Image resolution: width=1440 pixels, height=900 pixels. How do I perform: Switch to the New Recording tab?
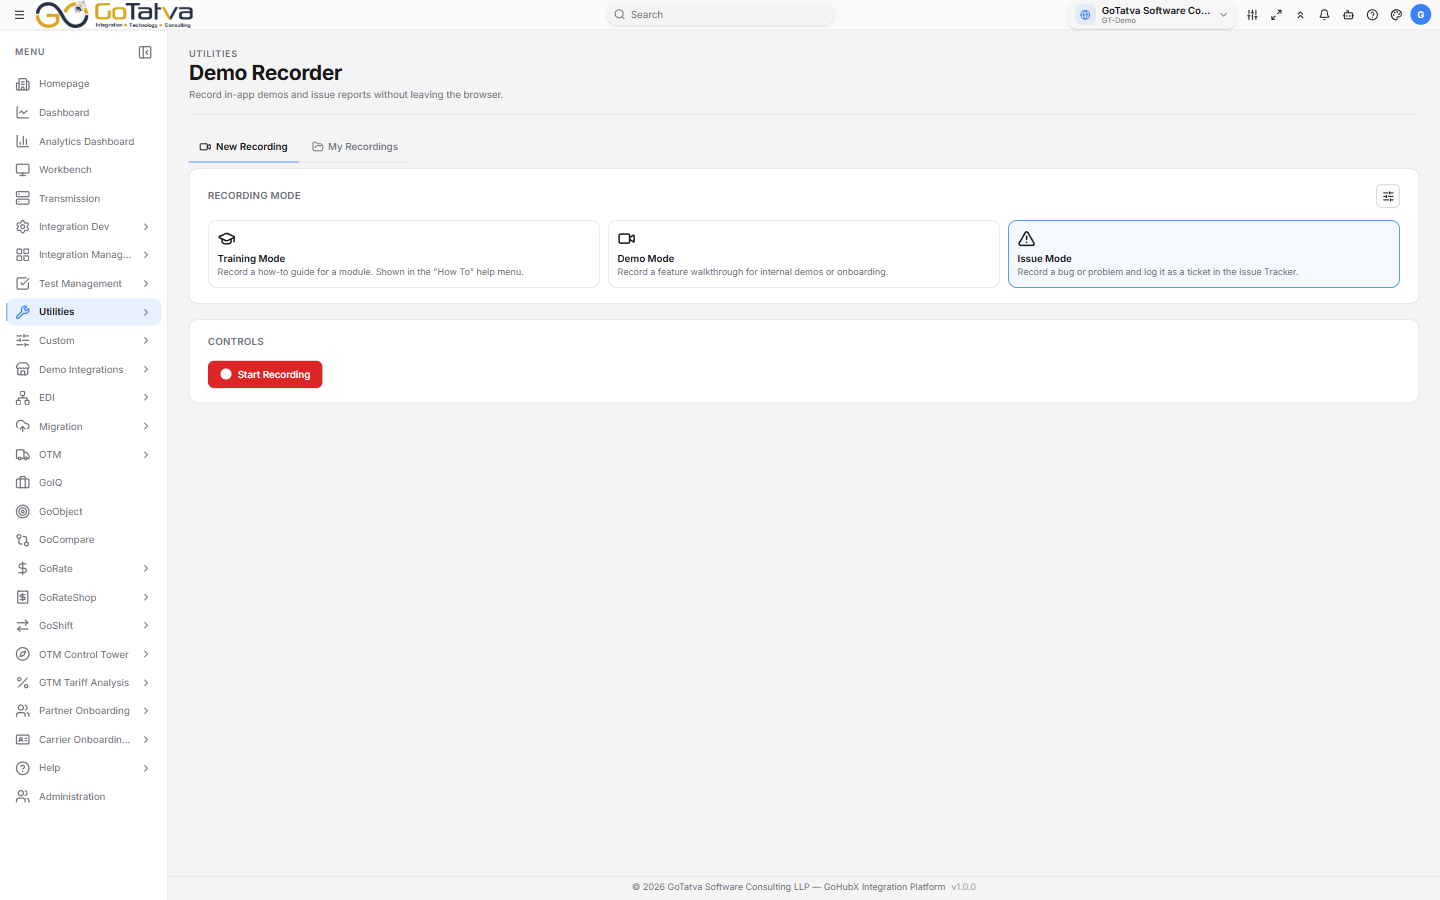click(x=244, y=147)
